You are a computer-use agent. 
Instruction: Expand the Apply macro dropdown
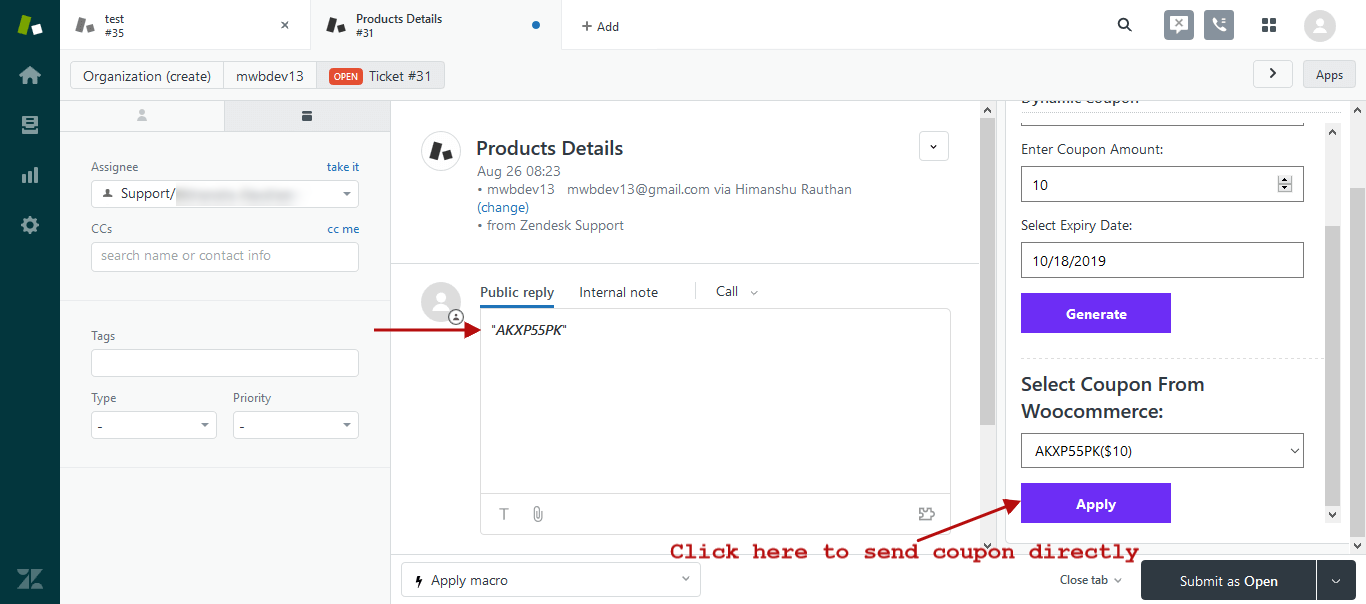tap(550, 580)
